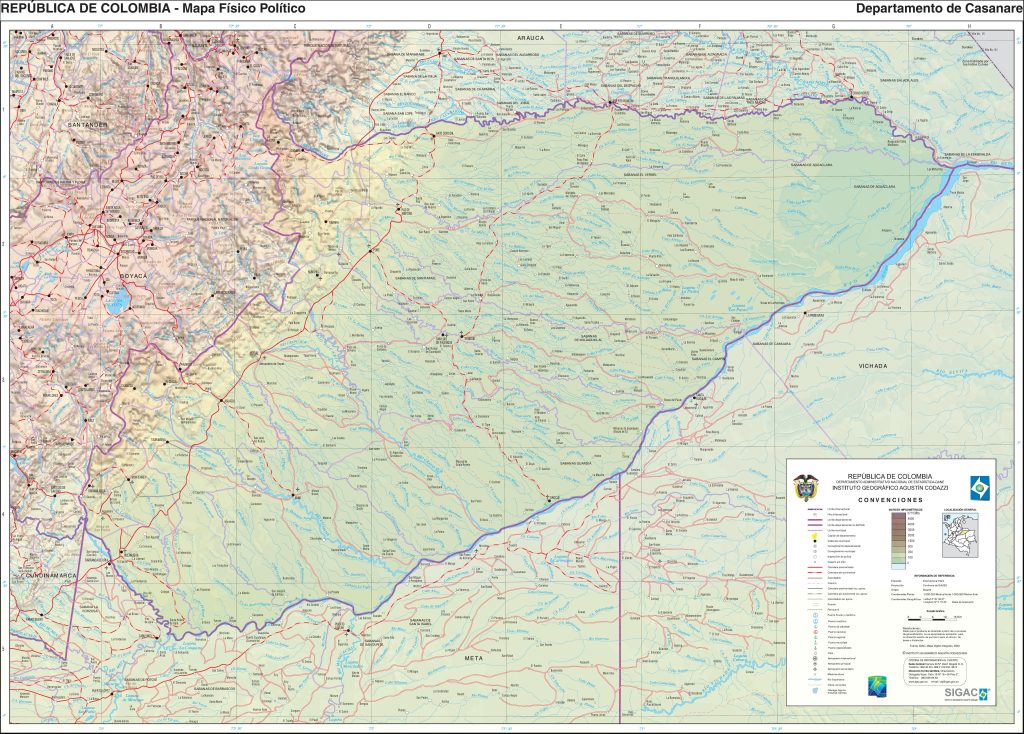Click the Capital de departamento symbol in the legend
Image resolution: width=1024 pixels, height=734 pixels.
(x=815, y=536)
